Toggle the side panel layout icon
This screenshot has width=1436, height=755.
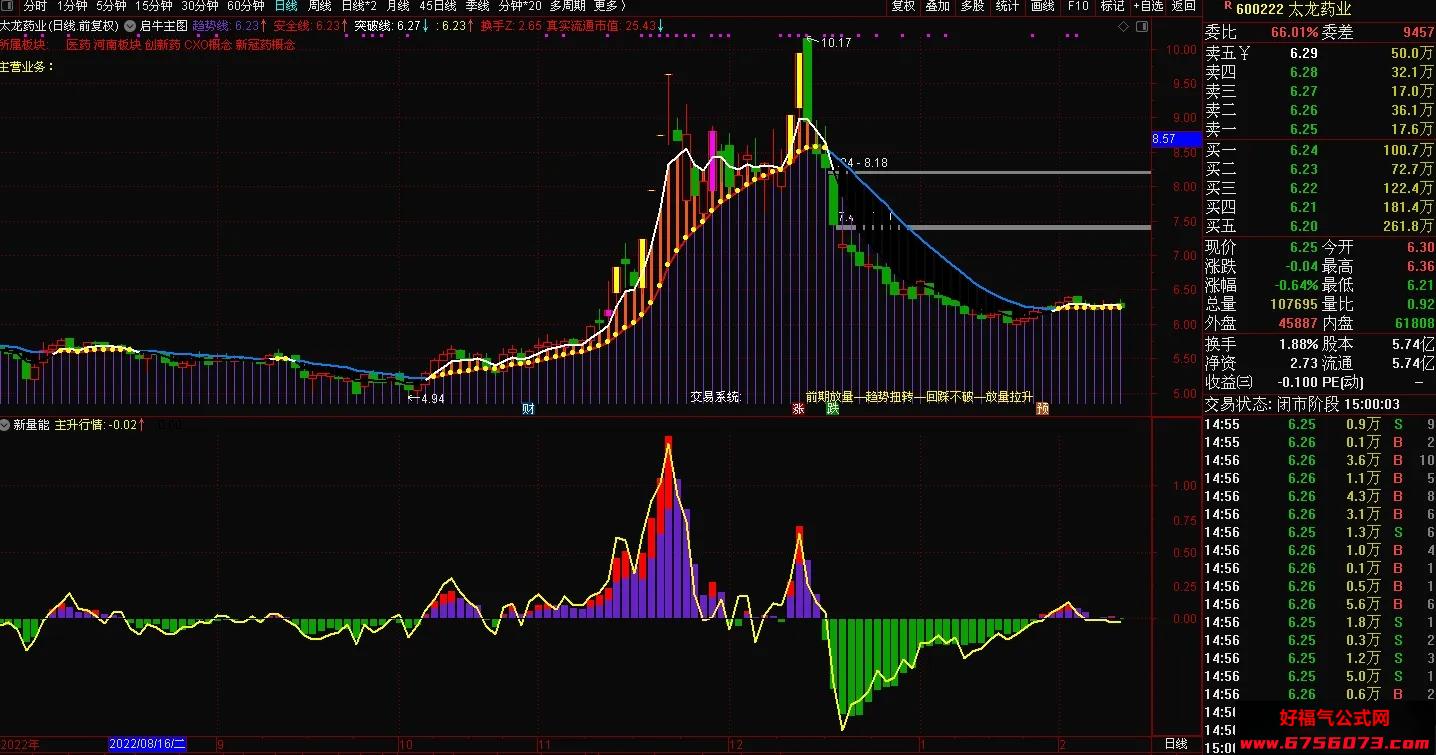1142,26
